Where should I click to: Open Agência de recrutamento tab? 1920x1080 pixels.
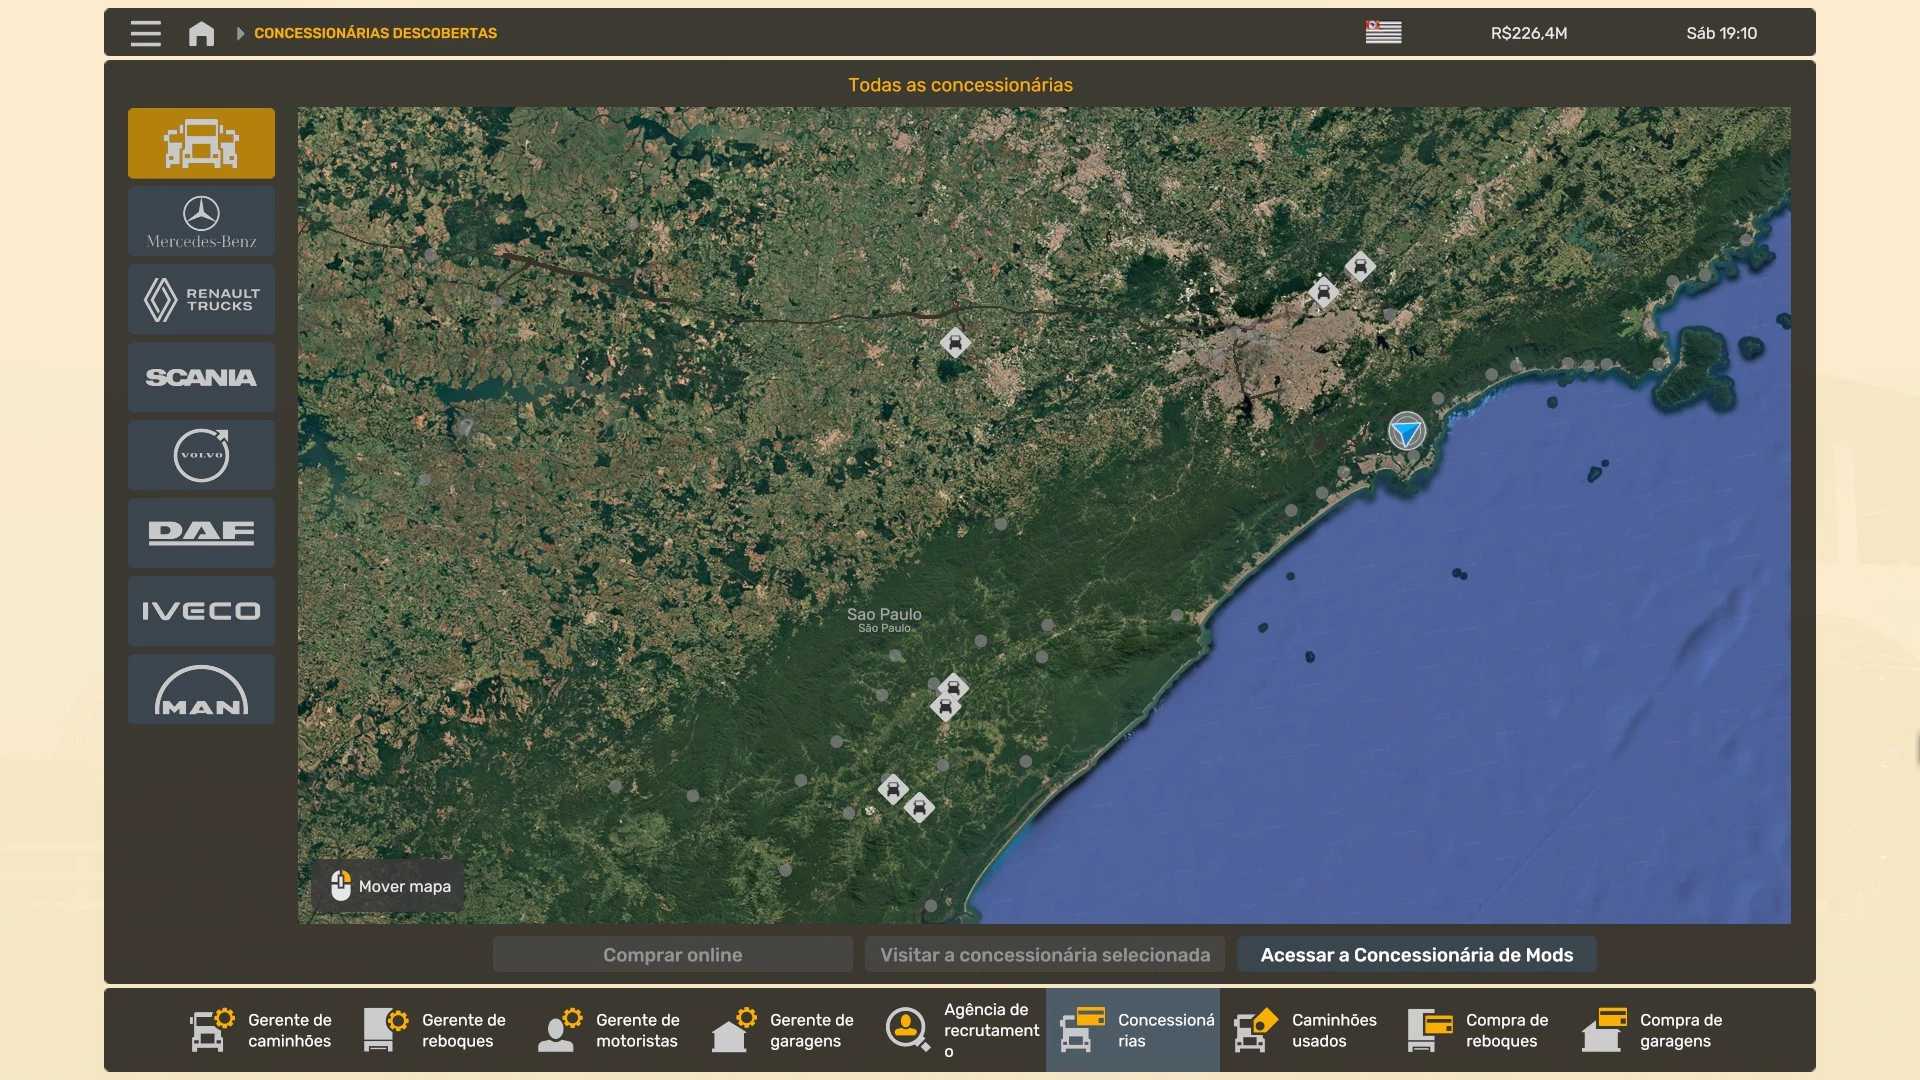[959, 1030]
